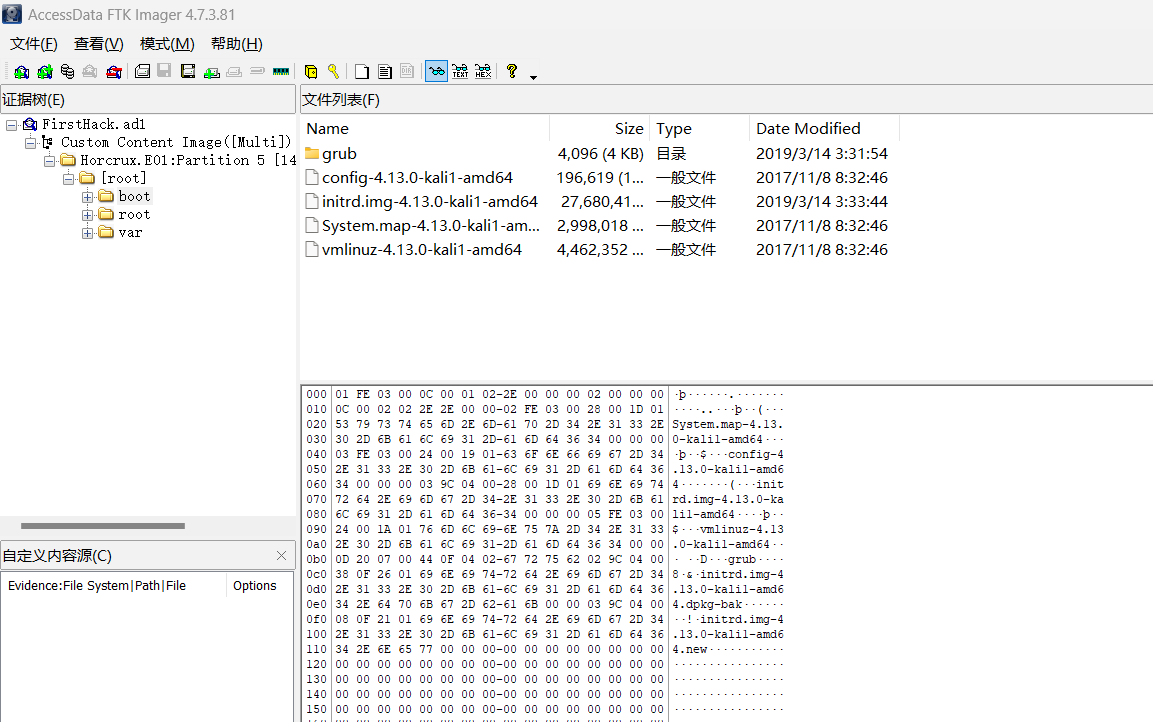Screen dimensions: 1153x722
Task: Click Export File Hash List icon
Action: pyautogui.click(x=385, y=71)
